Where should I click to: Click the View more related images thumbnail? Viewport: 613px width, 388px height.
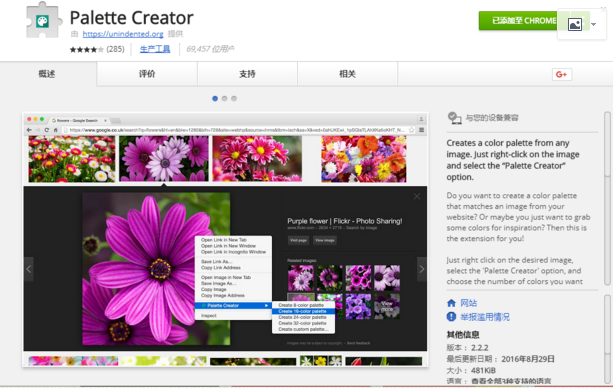point(387,306)
